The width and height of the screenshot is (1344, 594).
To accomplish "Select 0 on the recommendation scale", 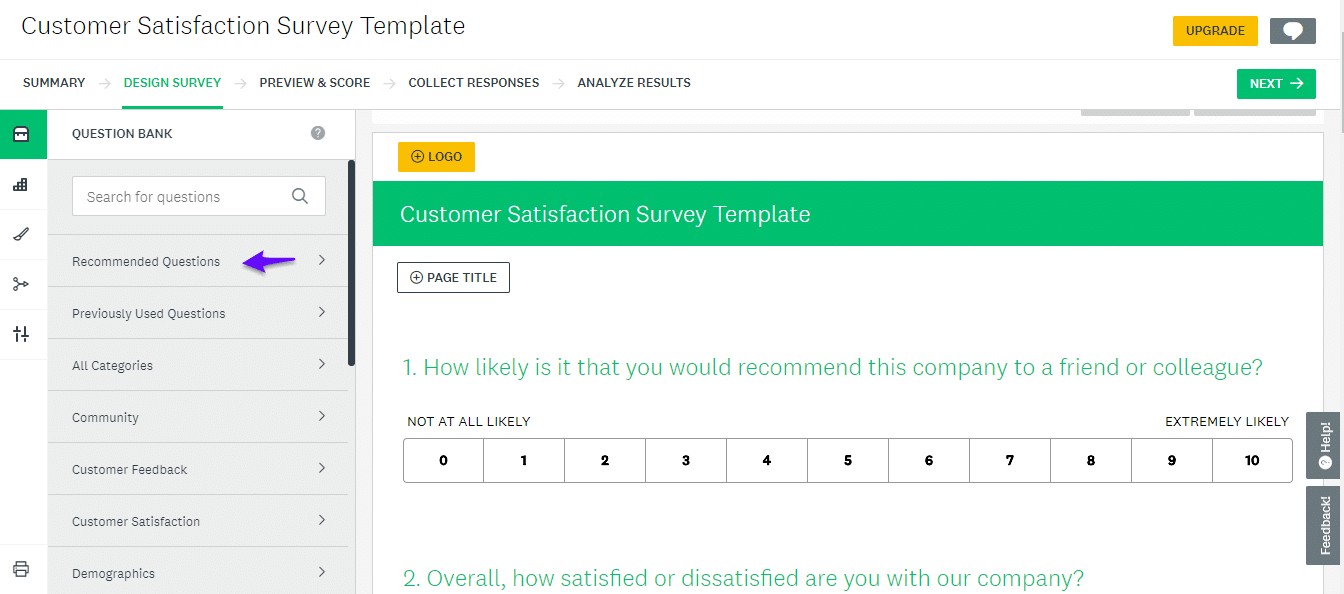I will click(x=443, y=460).
